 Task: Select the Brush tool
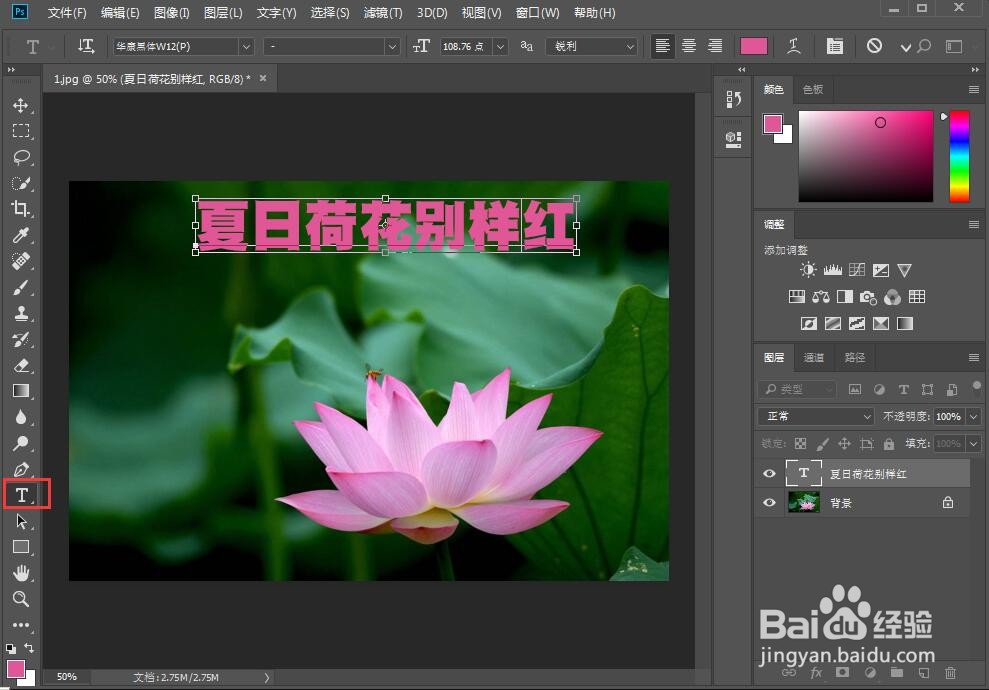[x=21, y=287]
